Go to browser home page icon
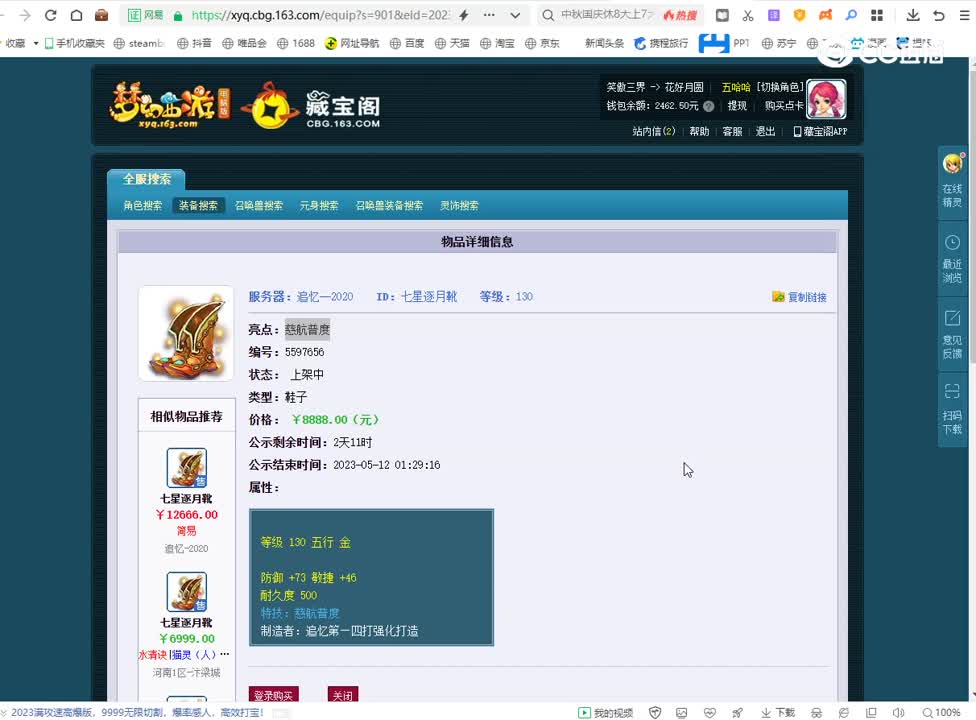 [76, 15]
